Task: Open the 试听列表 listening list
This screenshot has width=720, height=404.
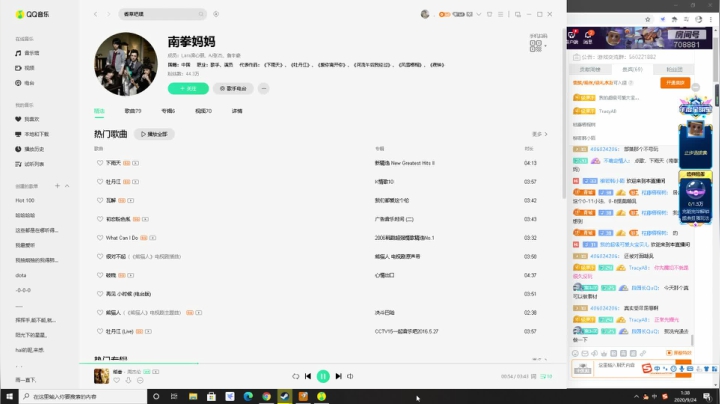Action: tap(30, 164)
